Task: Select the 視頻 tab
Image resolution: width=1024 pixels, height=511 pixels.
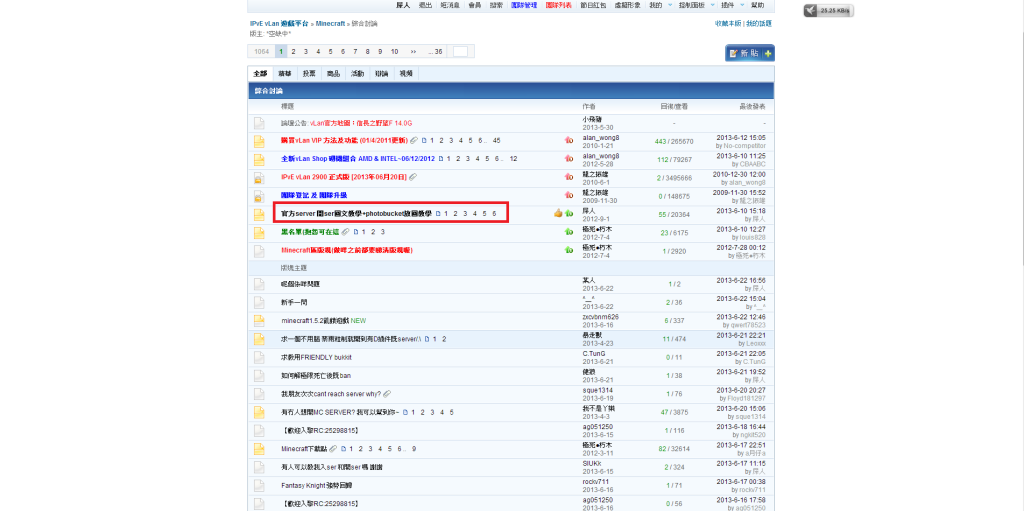Action: tap(405, 73)
